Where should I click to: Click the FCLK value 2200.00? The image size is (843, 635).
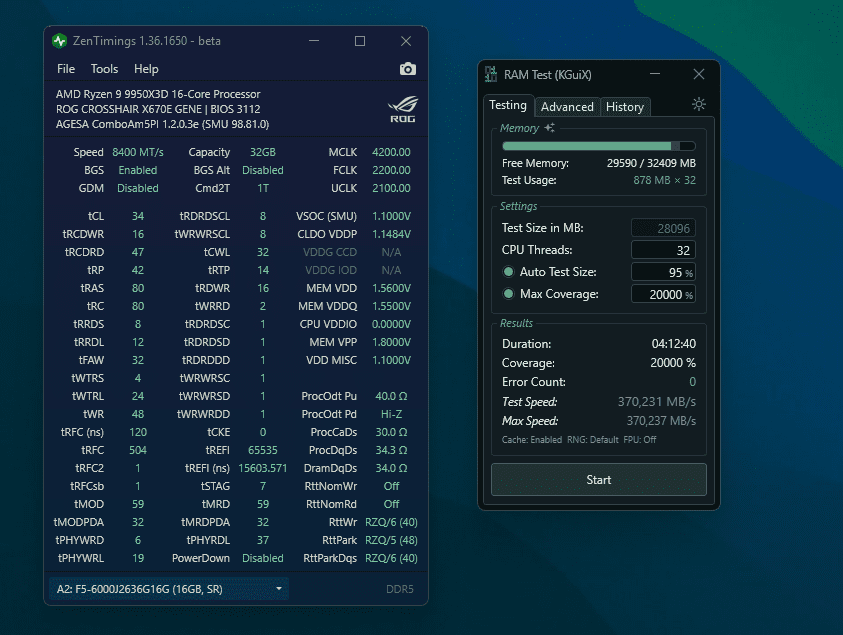point(391,170)
